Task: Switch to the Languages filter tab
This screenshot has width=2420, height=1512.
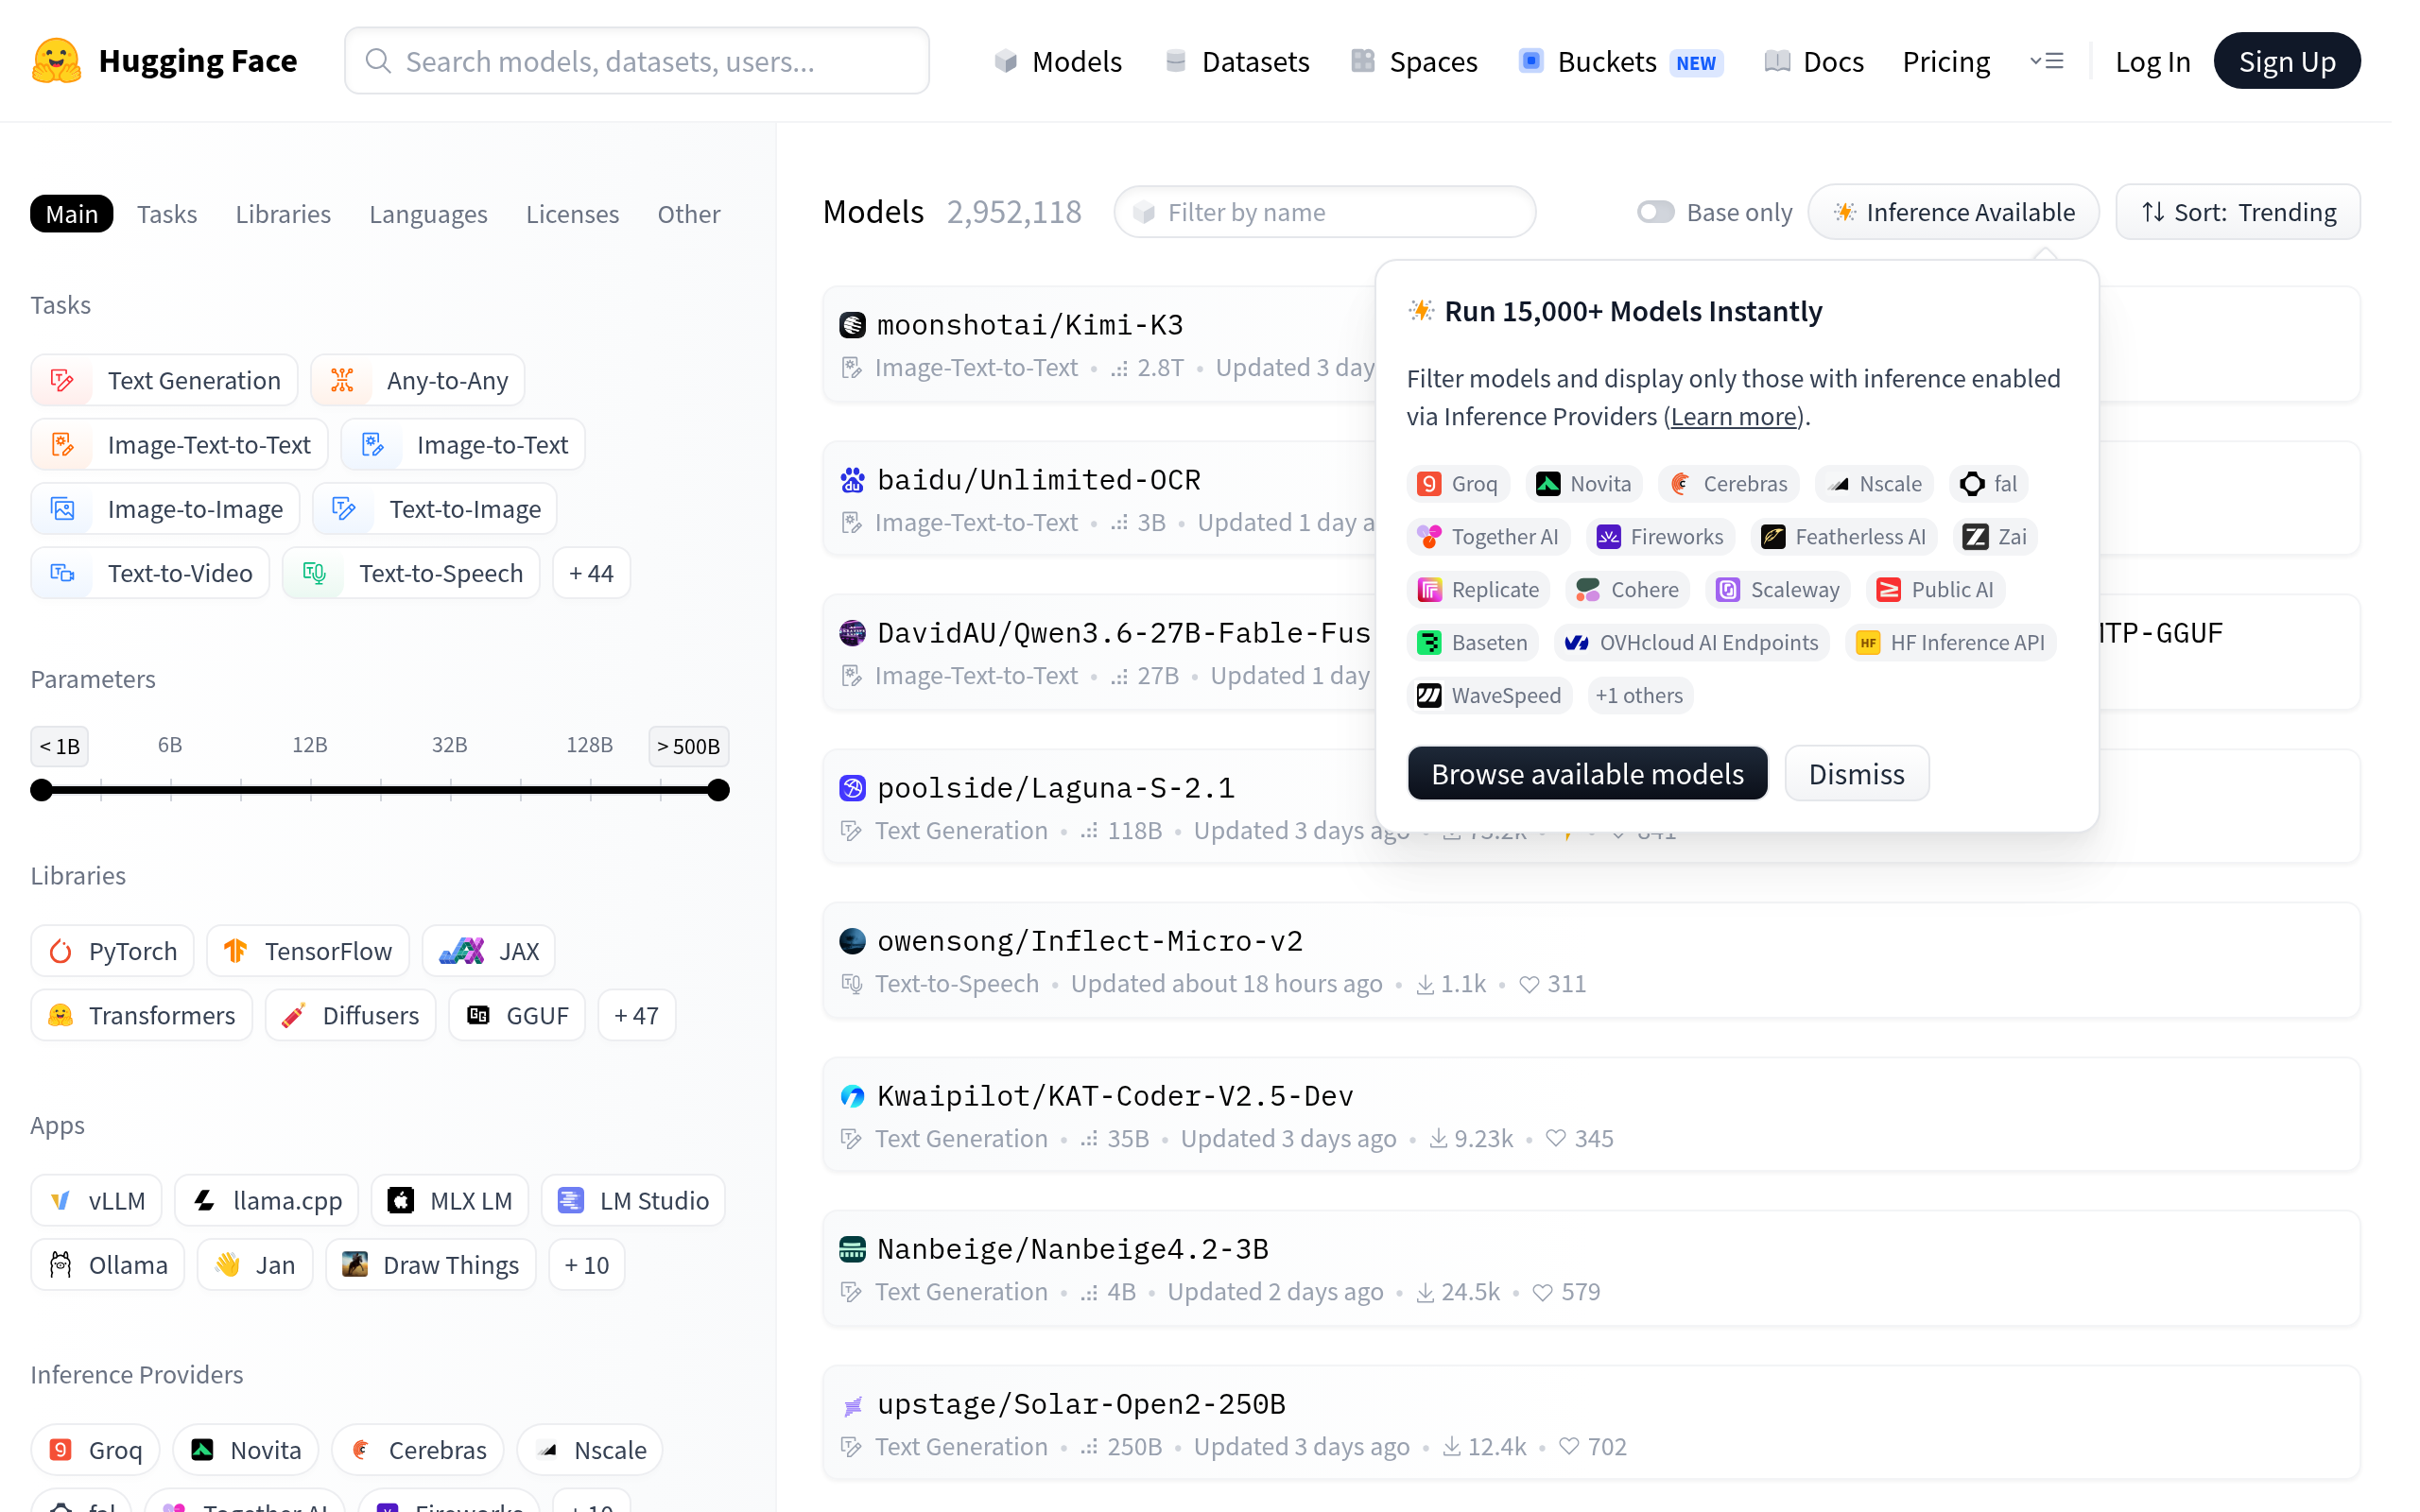Action: tap(428, 214)
